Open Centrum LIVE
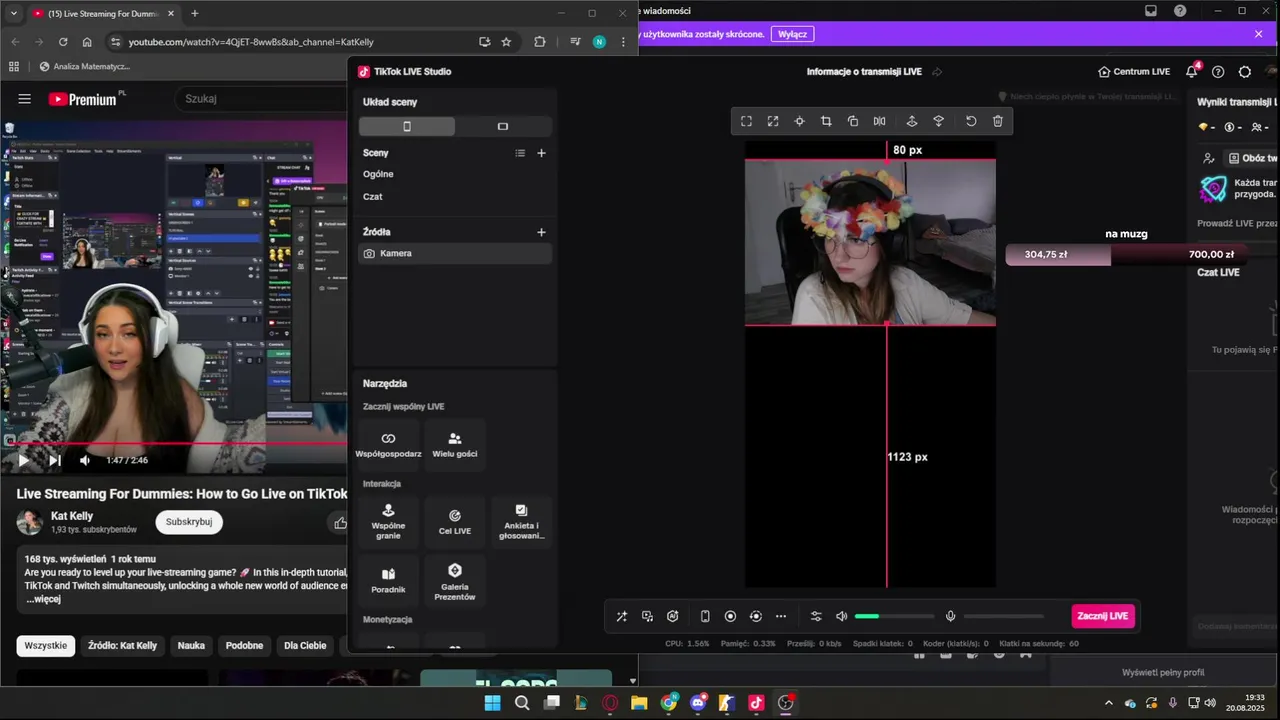 click(x=1133, y=72)
